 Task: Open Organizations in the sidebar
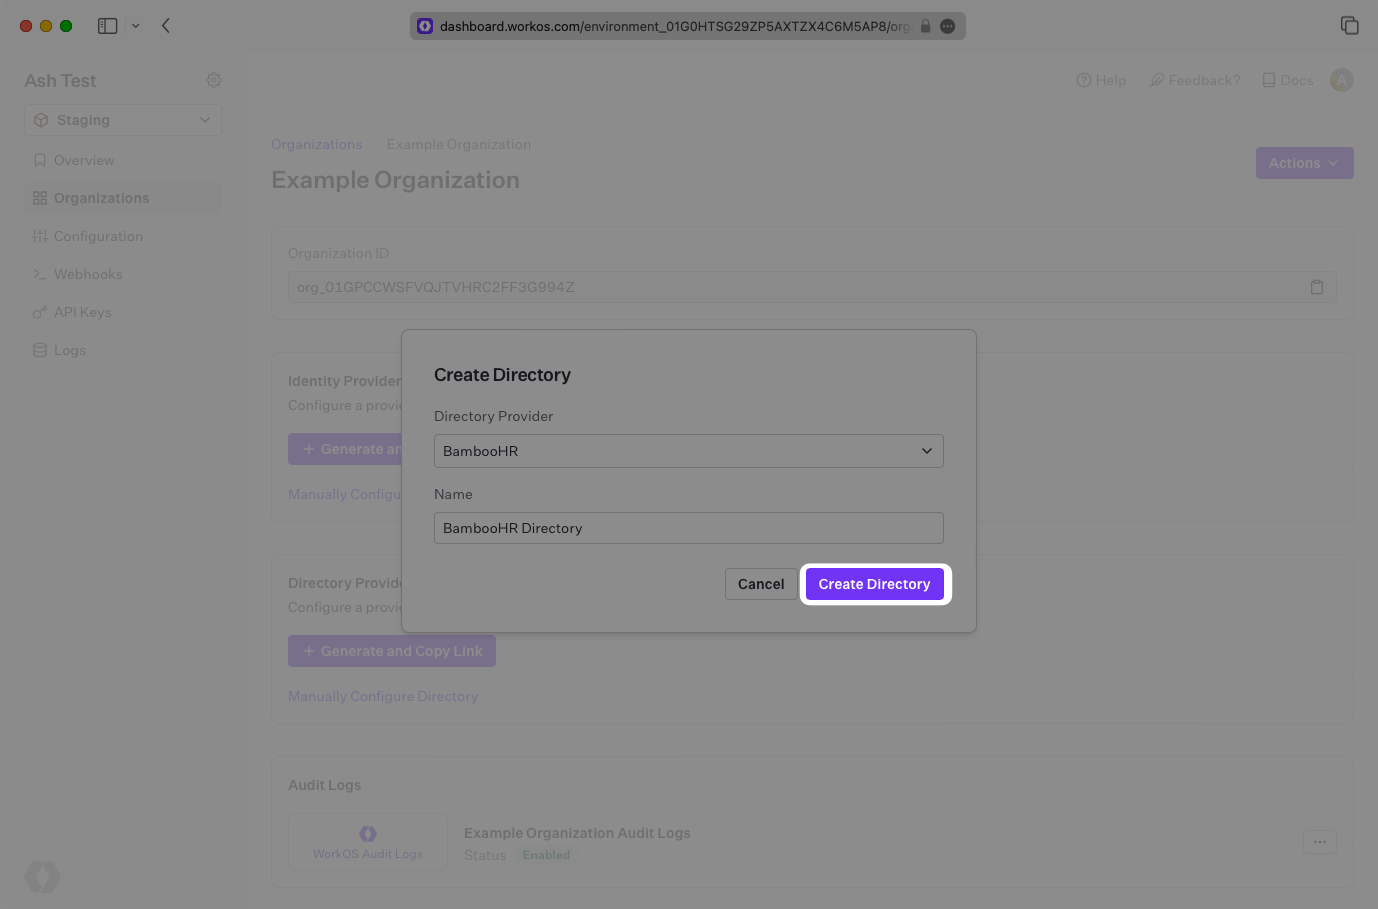pyautogui.click(x=101, y=198)
